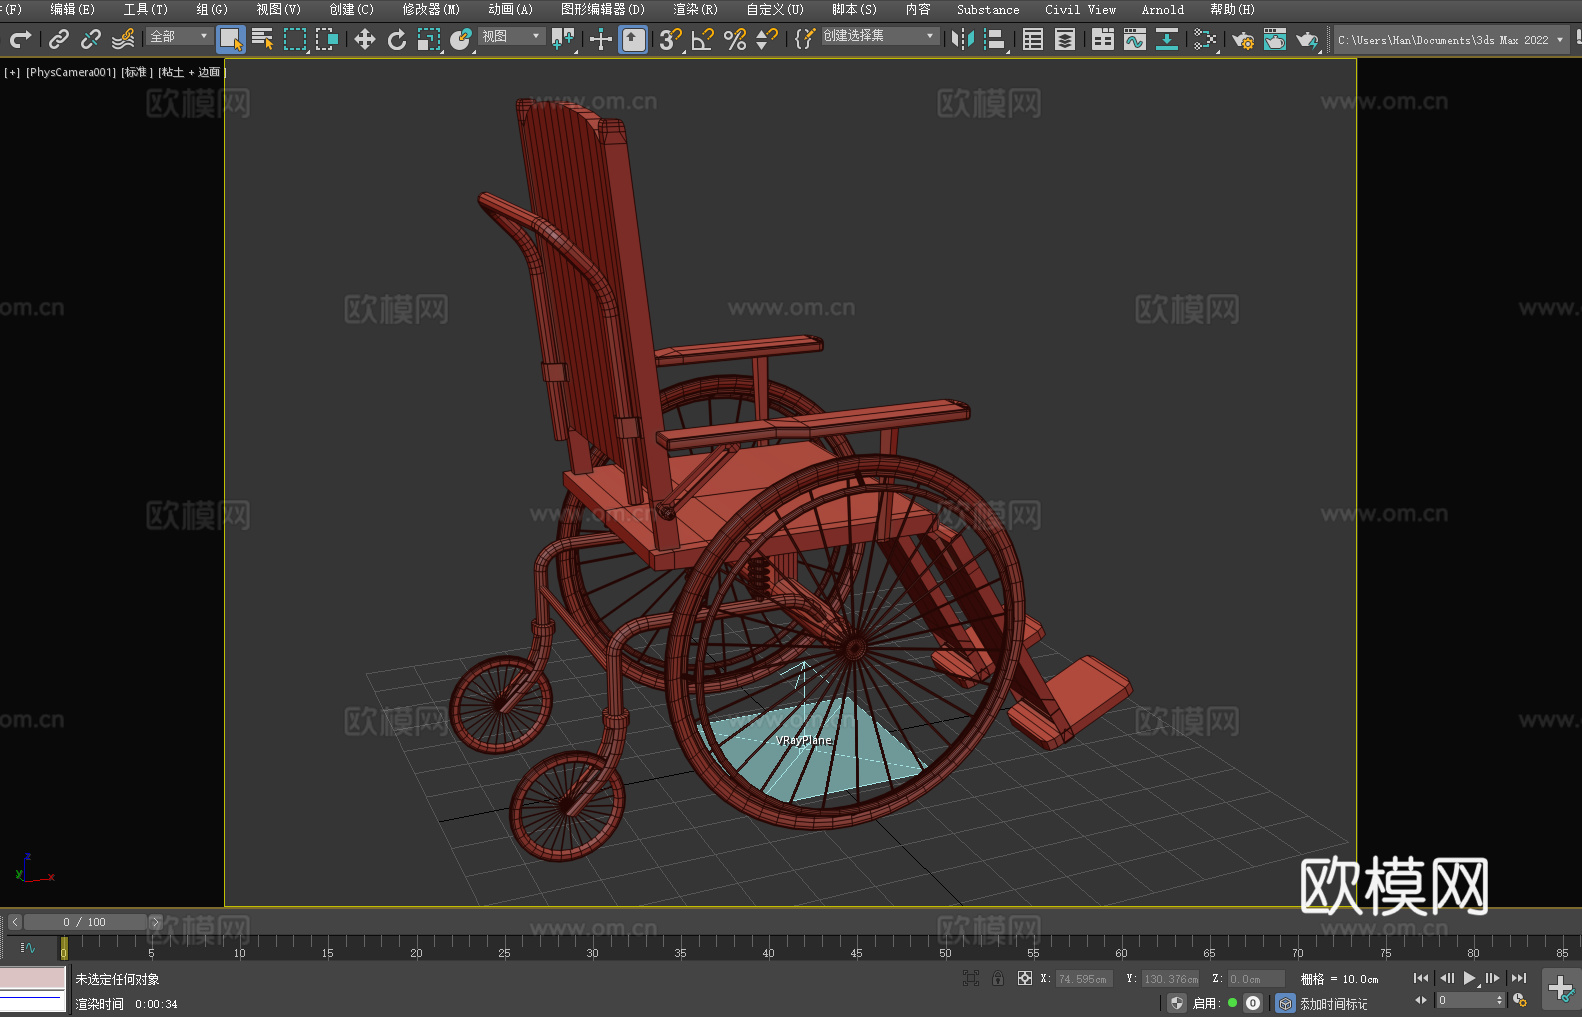This screenshot has height=1017, width=1582.
Task: Open project path dropdown arrow
Action: coord(1560,40)
